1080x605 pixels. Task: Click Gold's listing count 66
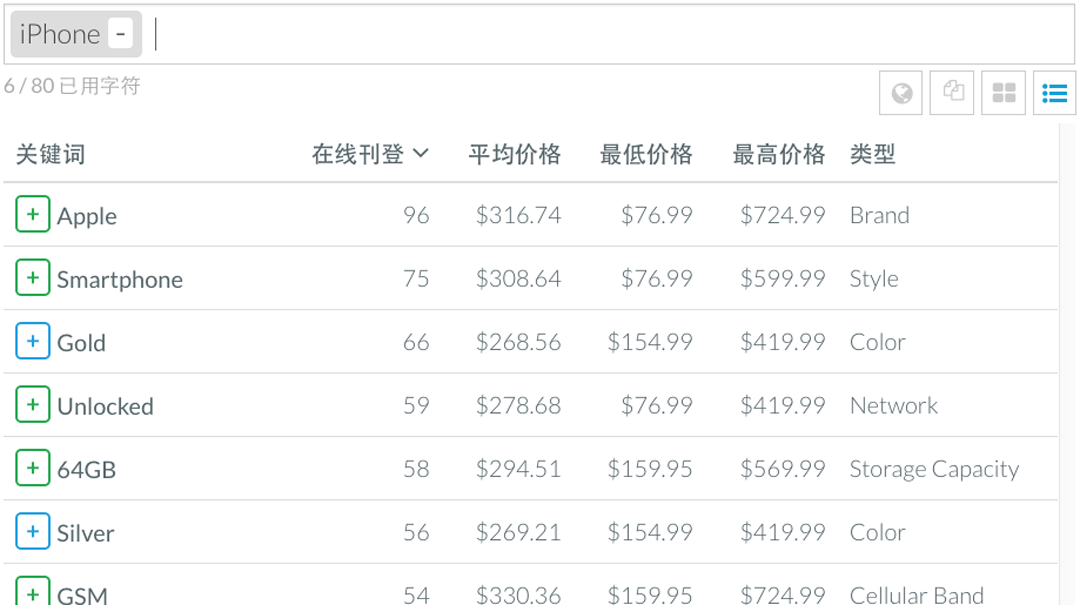[416, 342]
